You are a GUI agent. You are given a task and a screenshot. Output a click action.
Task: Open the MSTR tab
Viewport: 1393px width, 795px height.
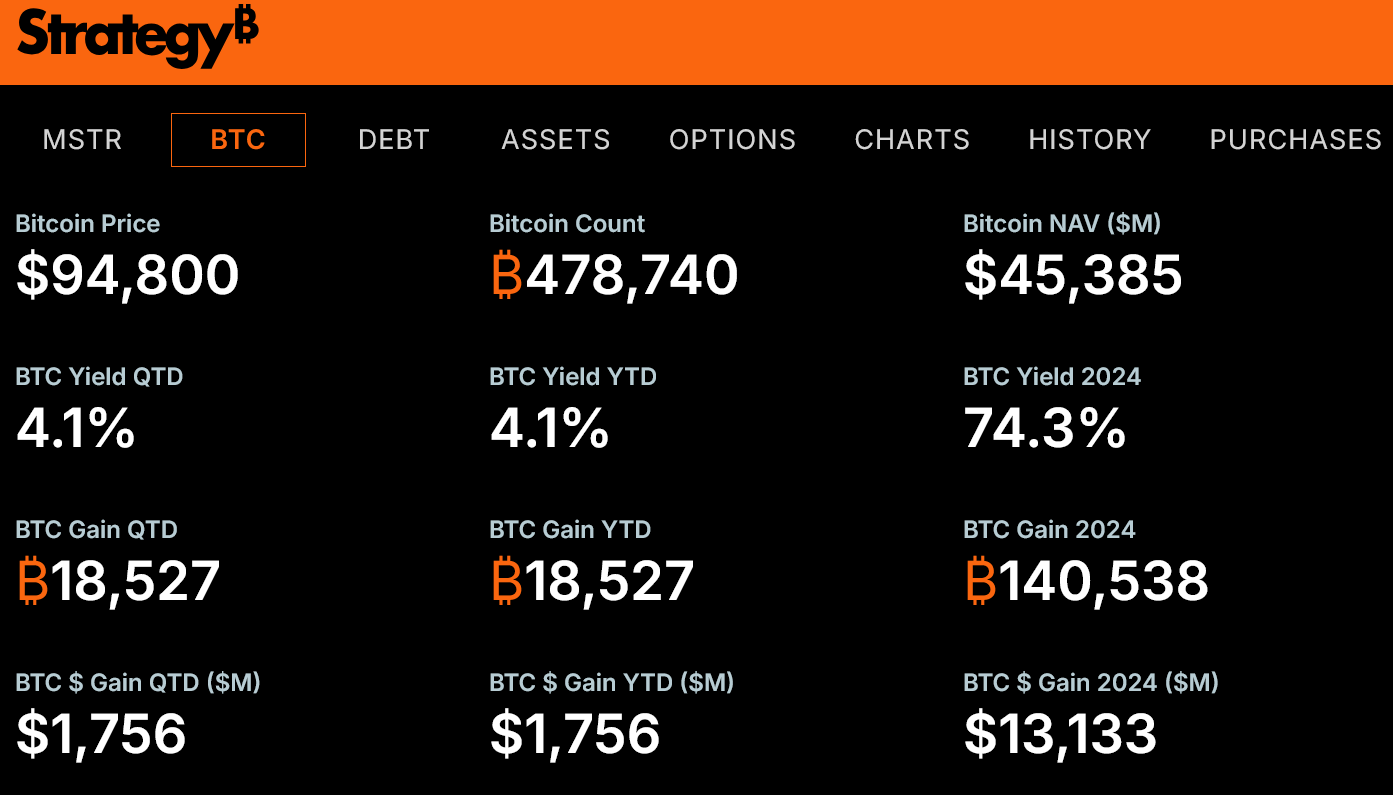pos(82,139)
